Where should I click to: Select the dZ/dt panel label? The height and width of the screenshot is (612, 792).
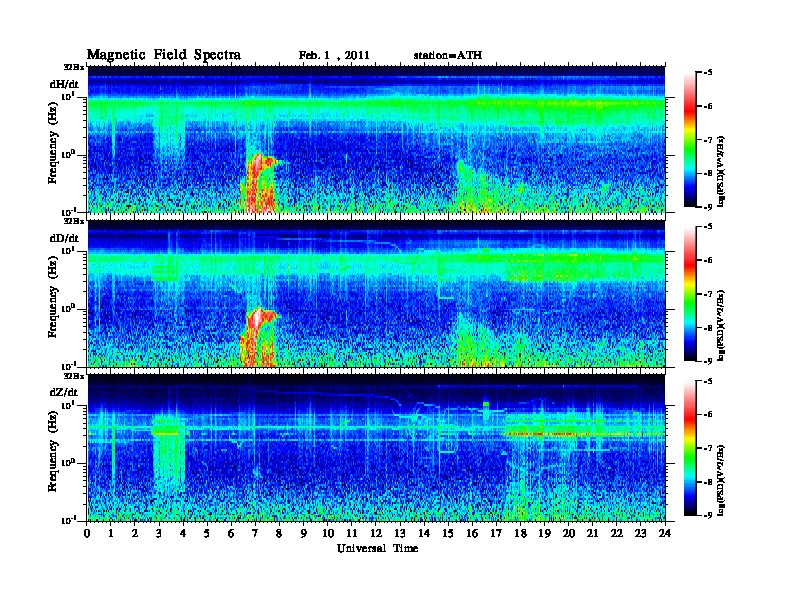pyautogui.click(x=64, y=392)
